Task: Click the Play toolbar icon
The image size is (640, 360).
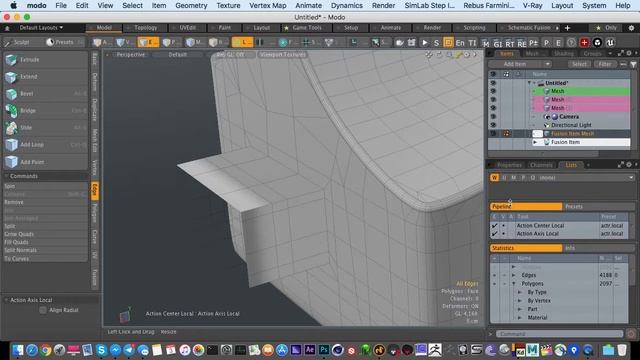Action: (424, 42)
